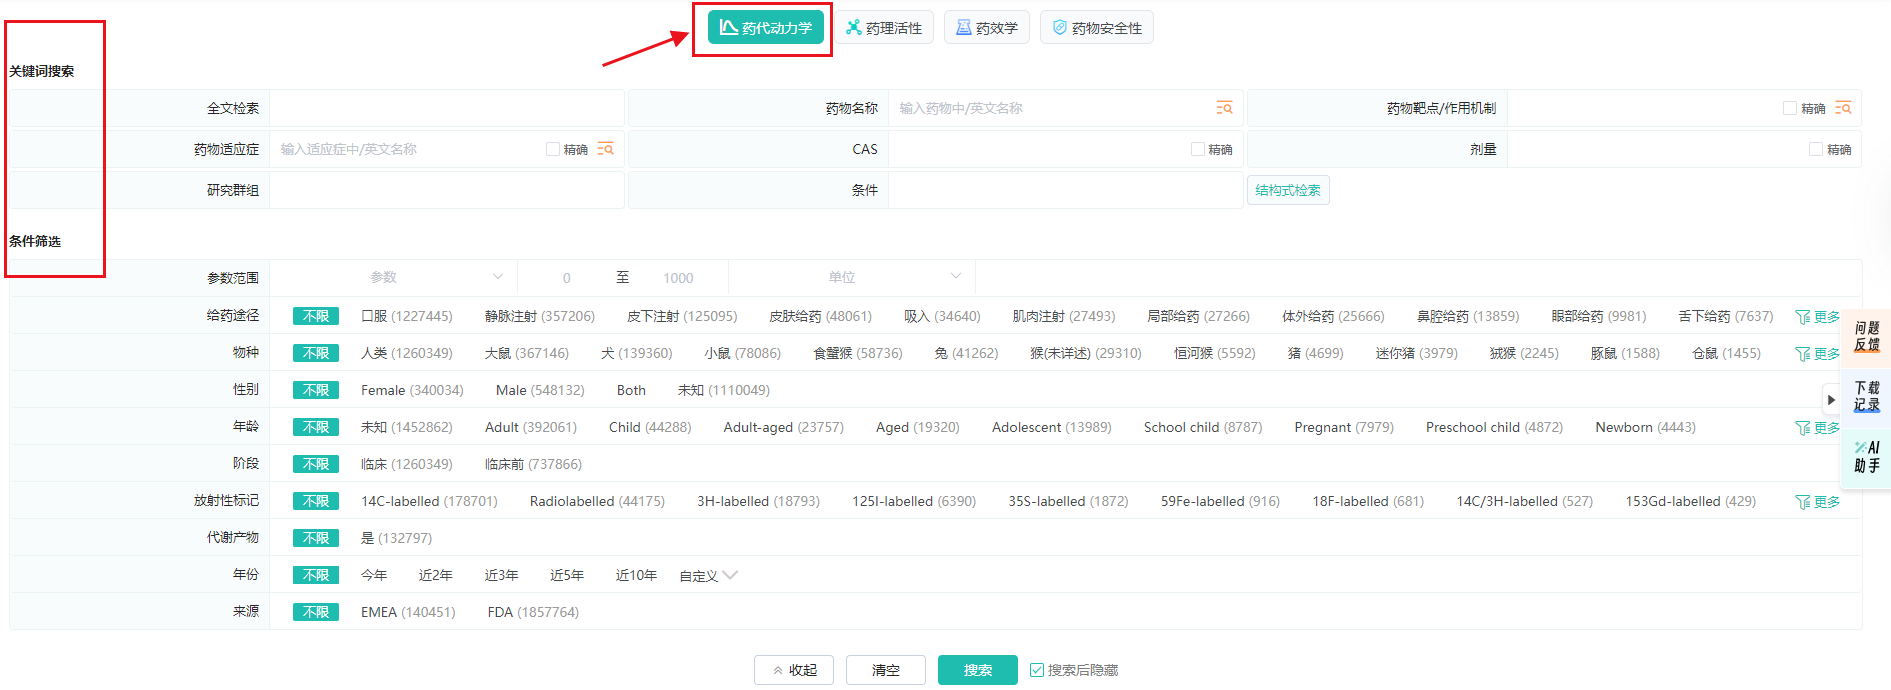The height and width of the screenshot is (690, 1891).
Task: Click the 全文检索 input field
Action: coord(447,108)
